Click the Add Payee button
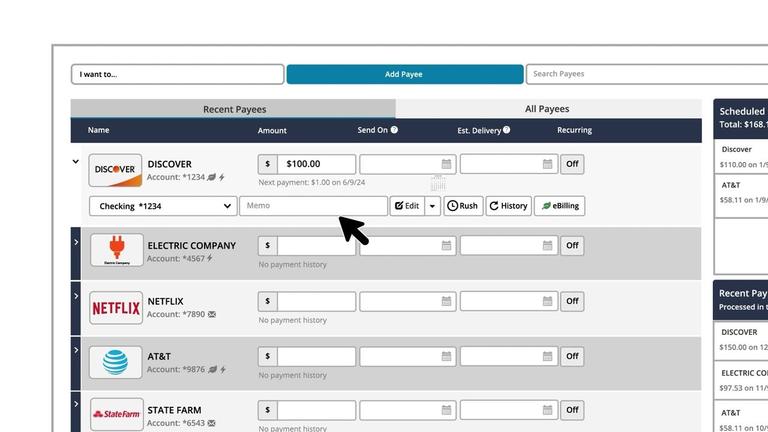The image size is (768, 432). point(405,74)
